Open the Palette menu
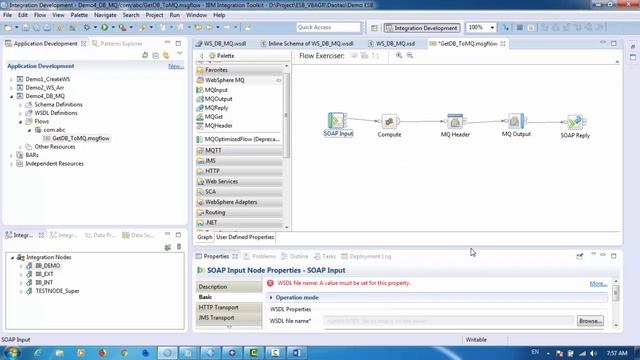Image resolution: width=640 pixels, height=360 pixels. pyautogui.click(x=79, y=15)
